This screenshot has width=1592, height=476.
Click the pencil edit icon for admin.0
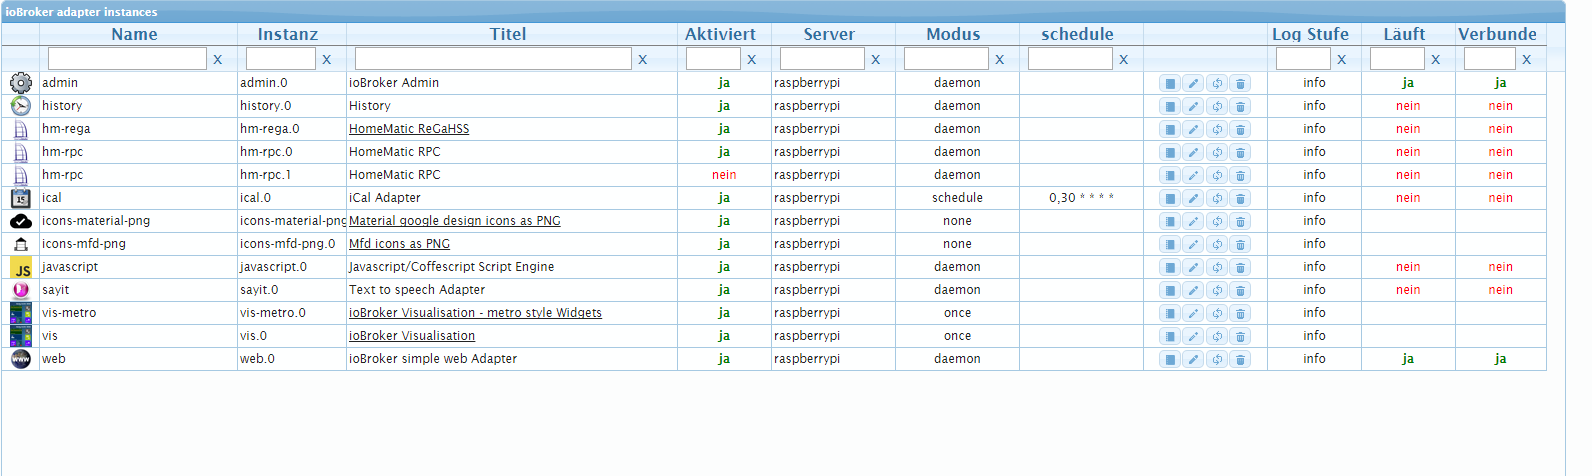[1193, 83]
